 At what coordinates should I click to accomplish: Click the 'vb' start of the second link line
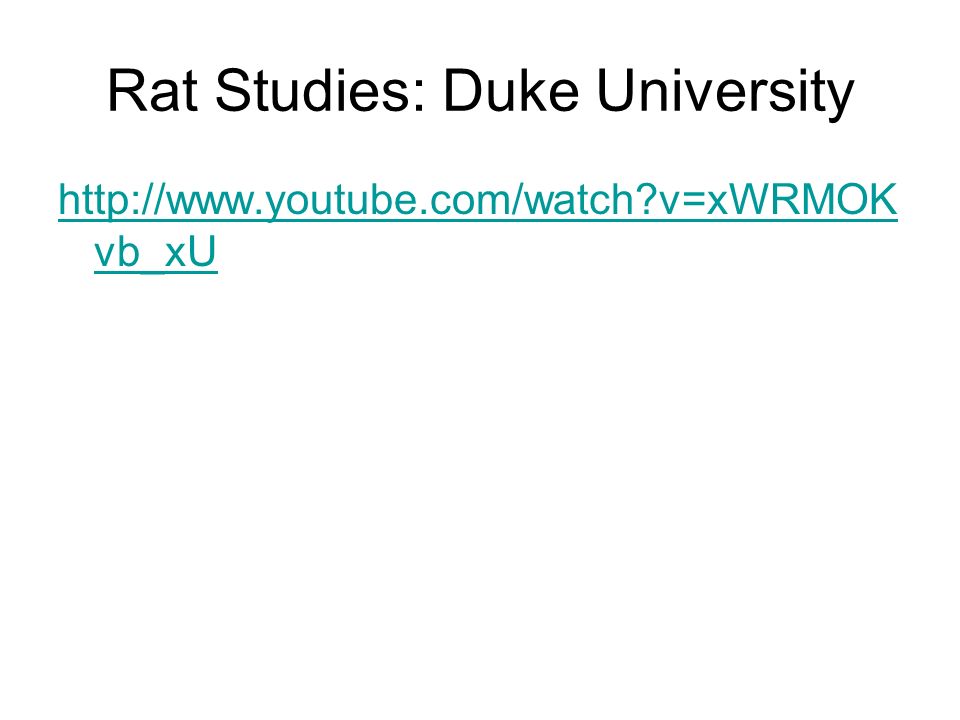[x=117, y=252]
